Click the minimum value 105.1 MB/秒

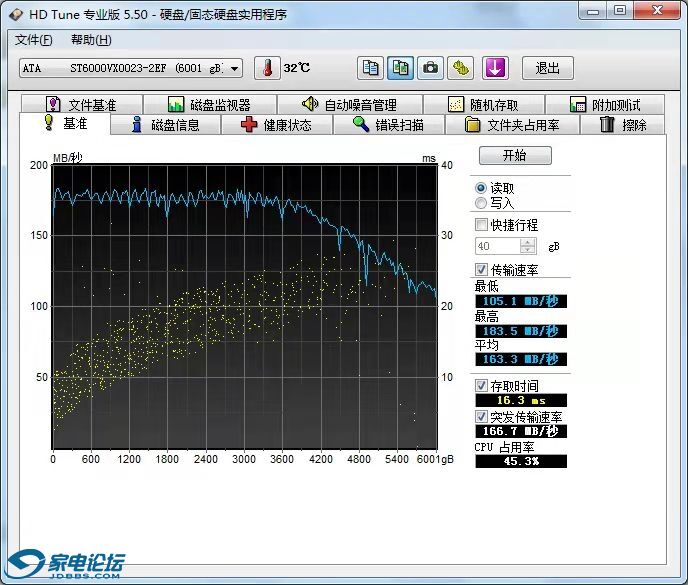(x=521, y=301)
